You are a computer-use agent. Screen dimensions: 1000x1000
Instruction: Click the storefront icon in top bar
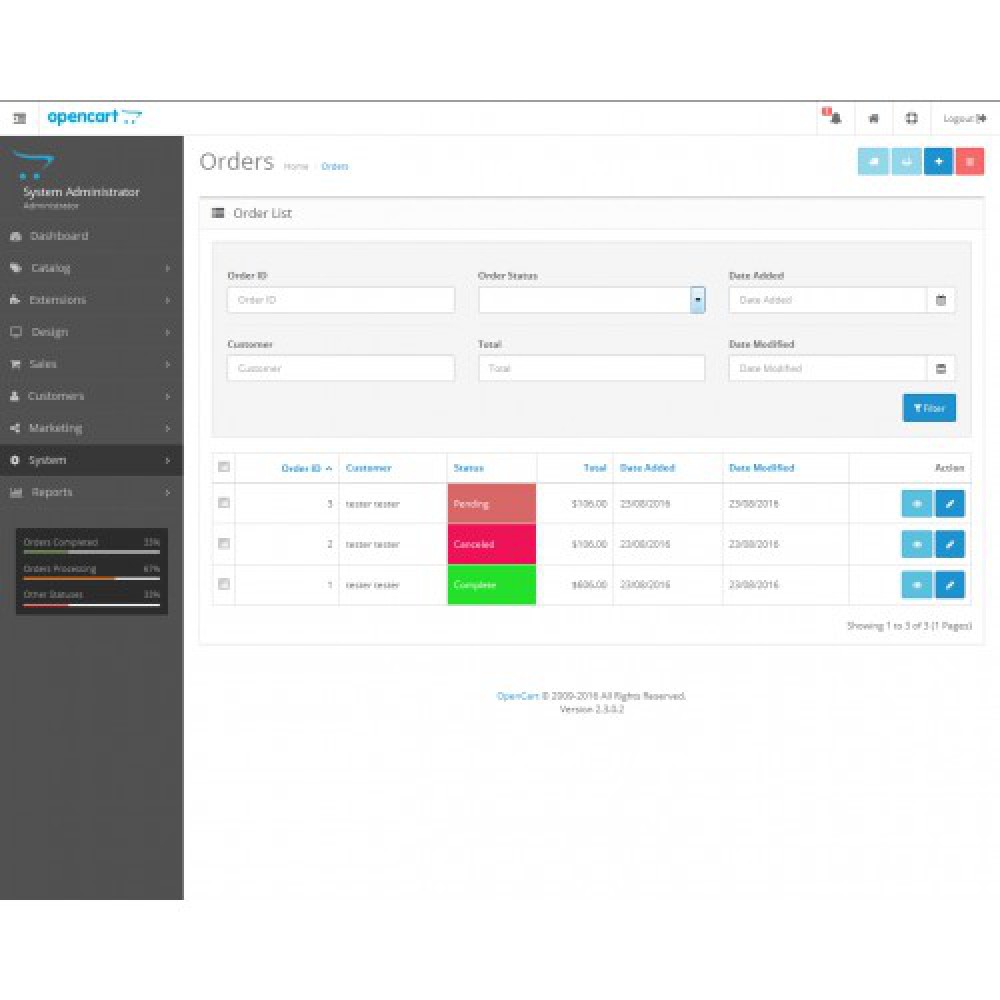pyautogui.click(x=873, y=118)
